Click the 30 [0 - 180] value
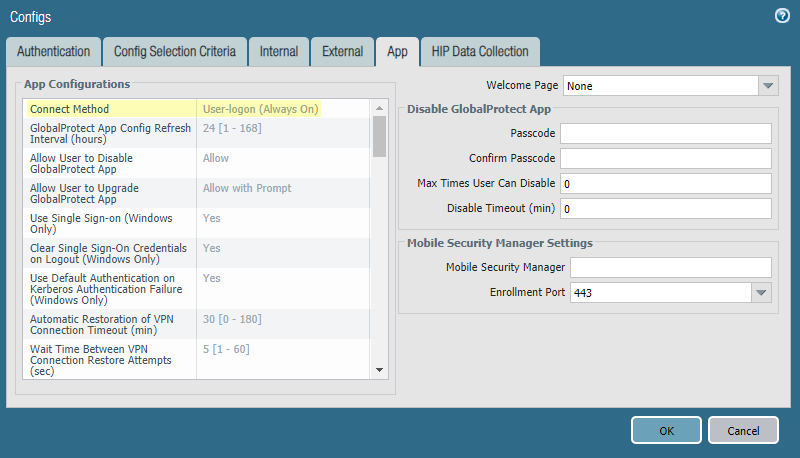This screenshot has width=800, height=458. click(232, 319)
